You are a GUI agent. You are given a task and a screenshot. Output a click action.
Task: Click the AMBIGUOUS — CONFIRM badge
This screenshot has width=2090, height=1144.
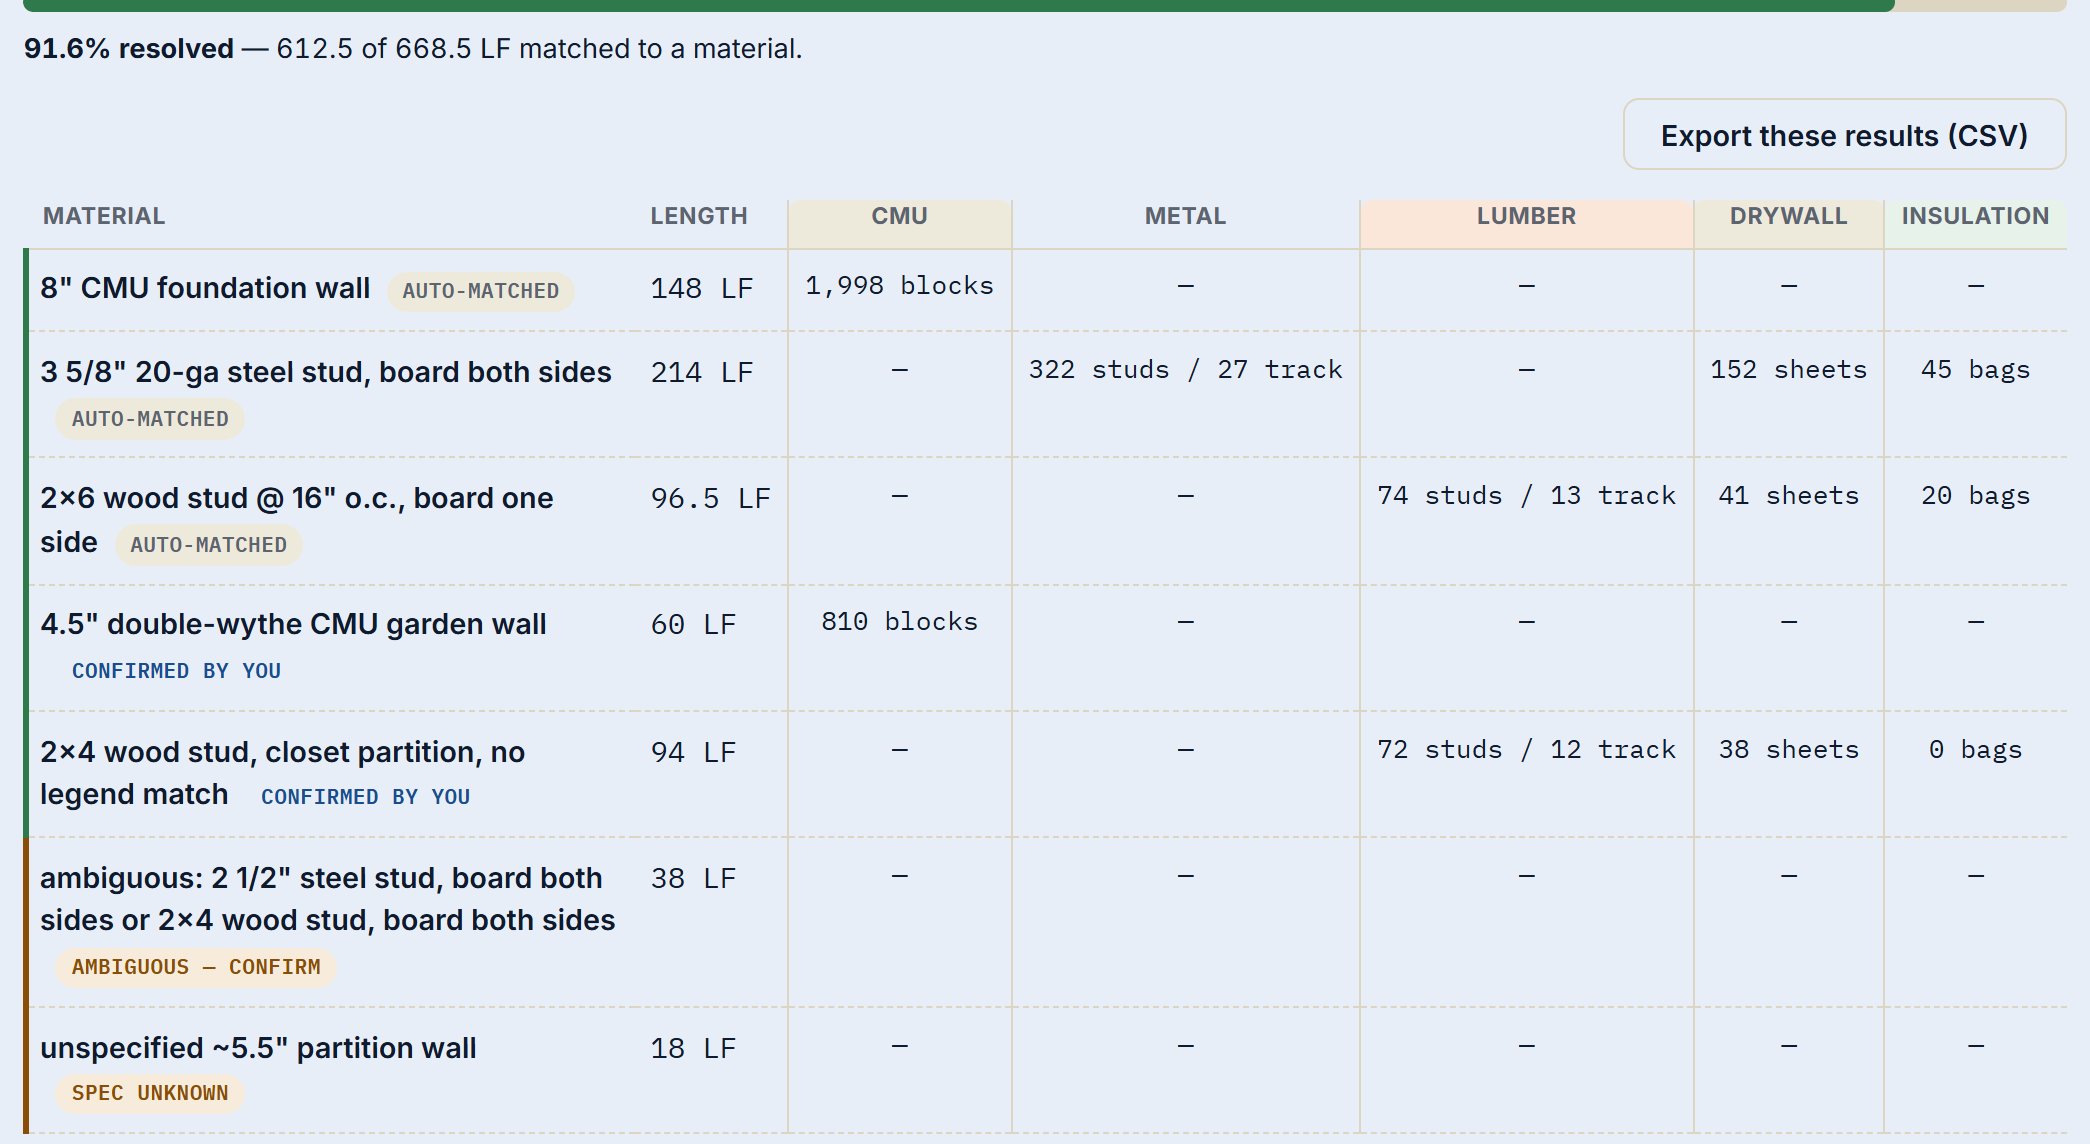pos(196,967)
